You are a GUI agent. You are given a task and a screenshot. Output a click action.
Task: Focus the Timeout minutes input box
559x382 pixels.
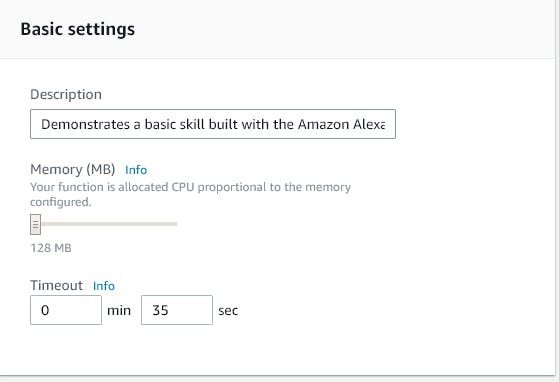[66, 310]
